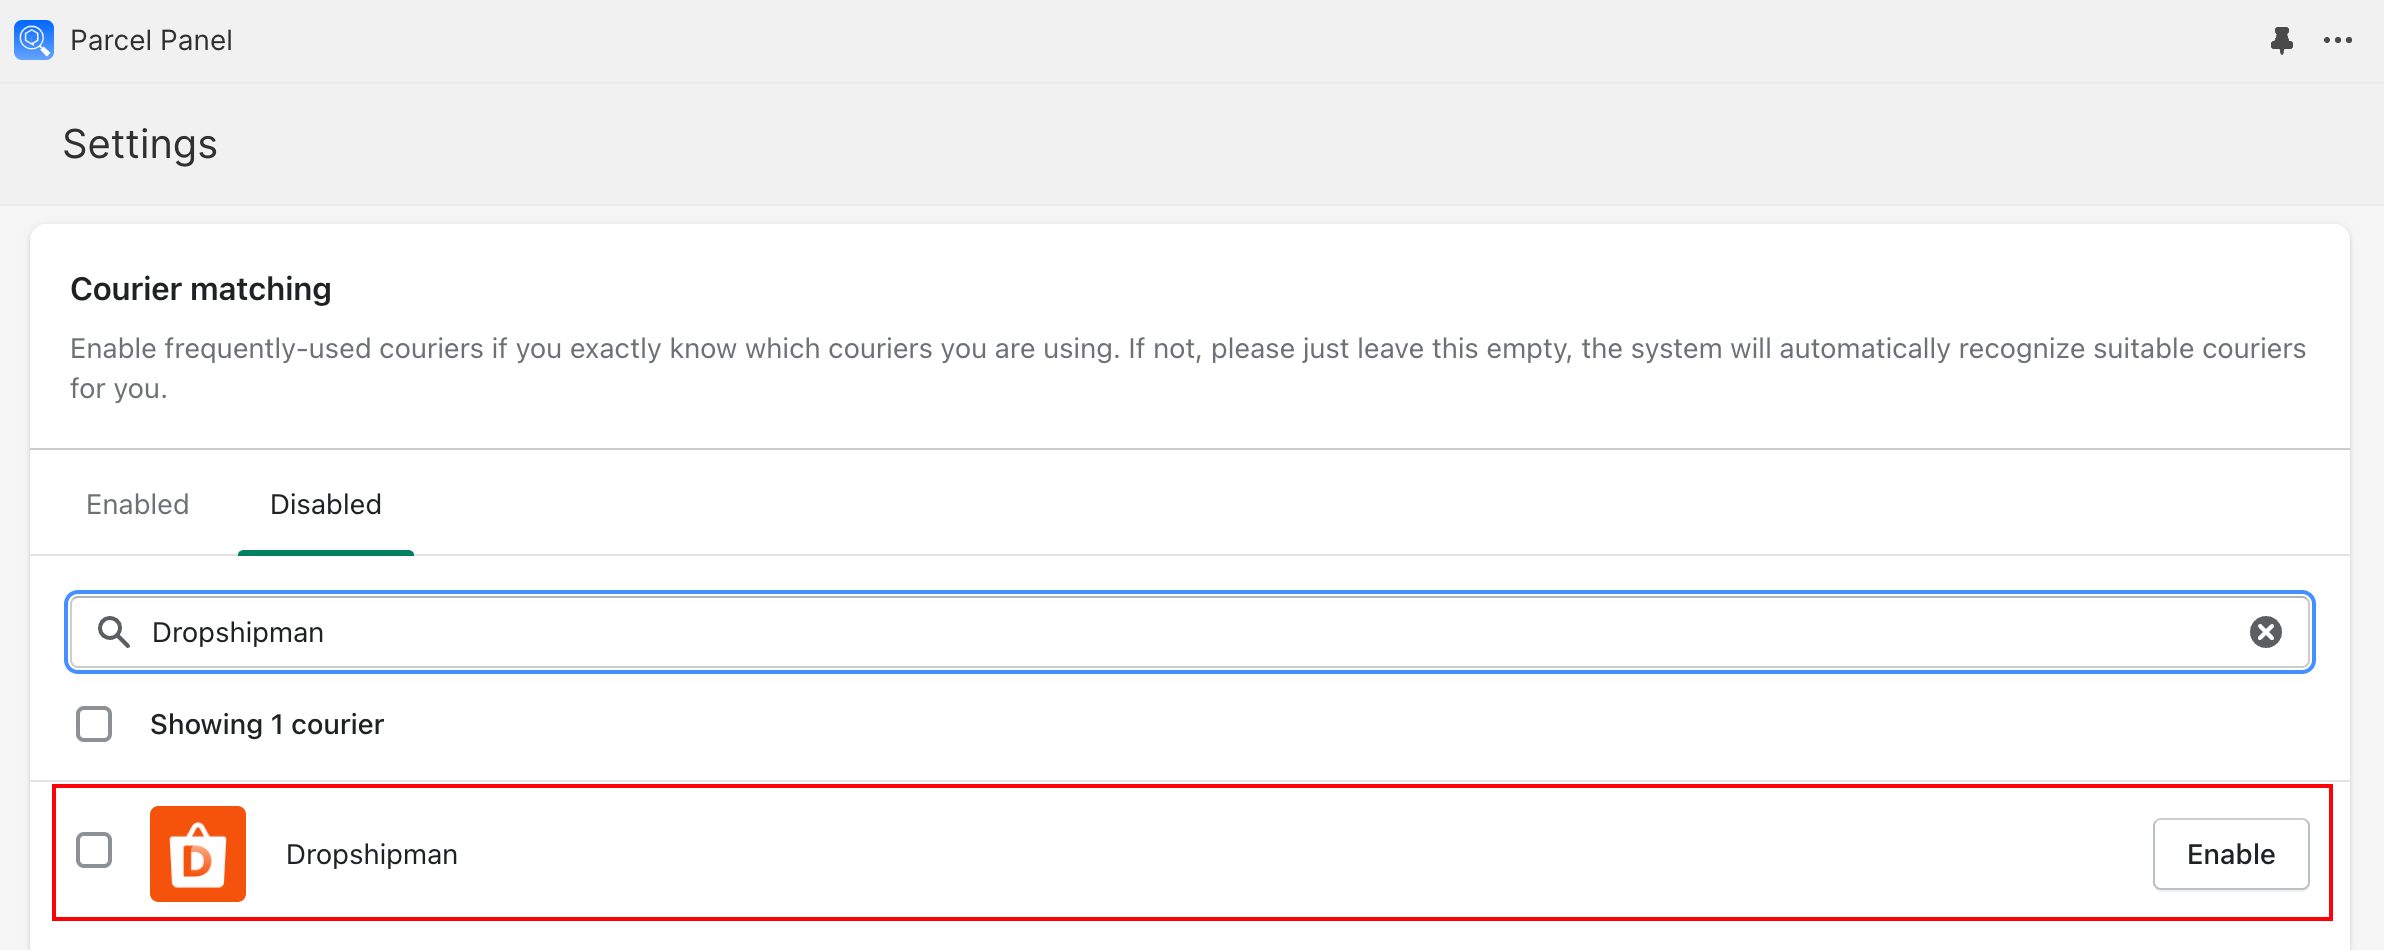Focus the courier search input field
Image resolution: width=2384 pixels, height=950 pixels.
[x=1190, y=632]
